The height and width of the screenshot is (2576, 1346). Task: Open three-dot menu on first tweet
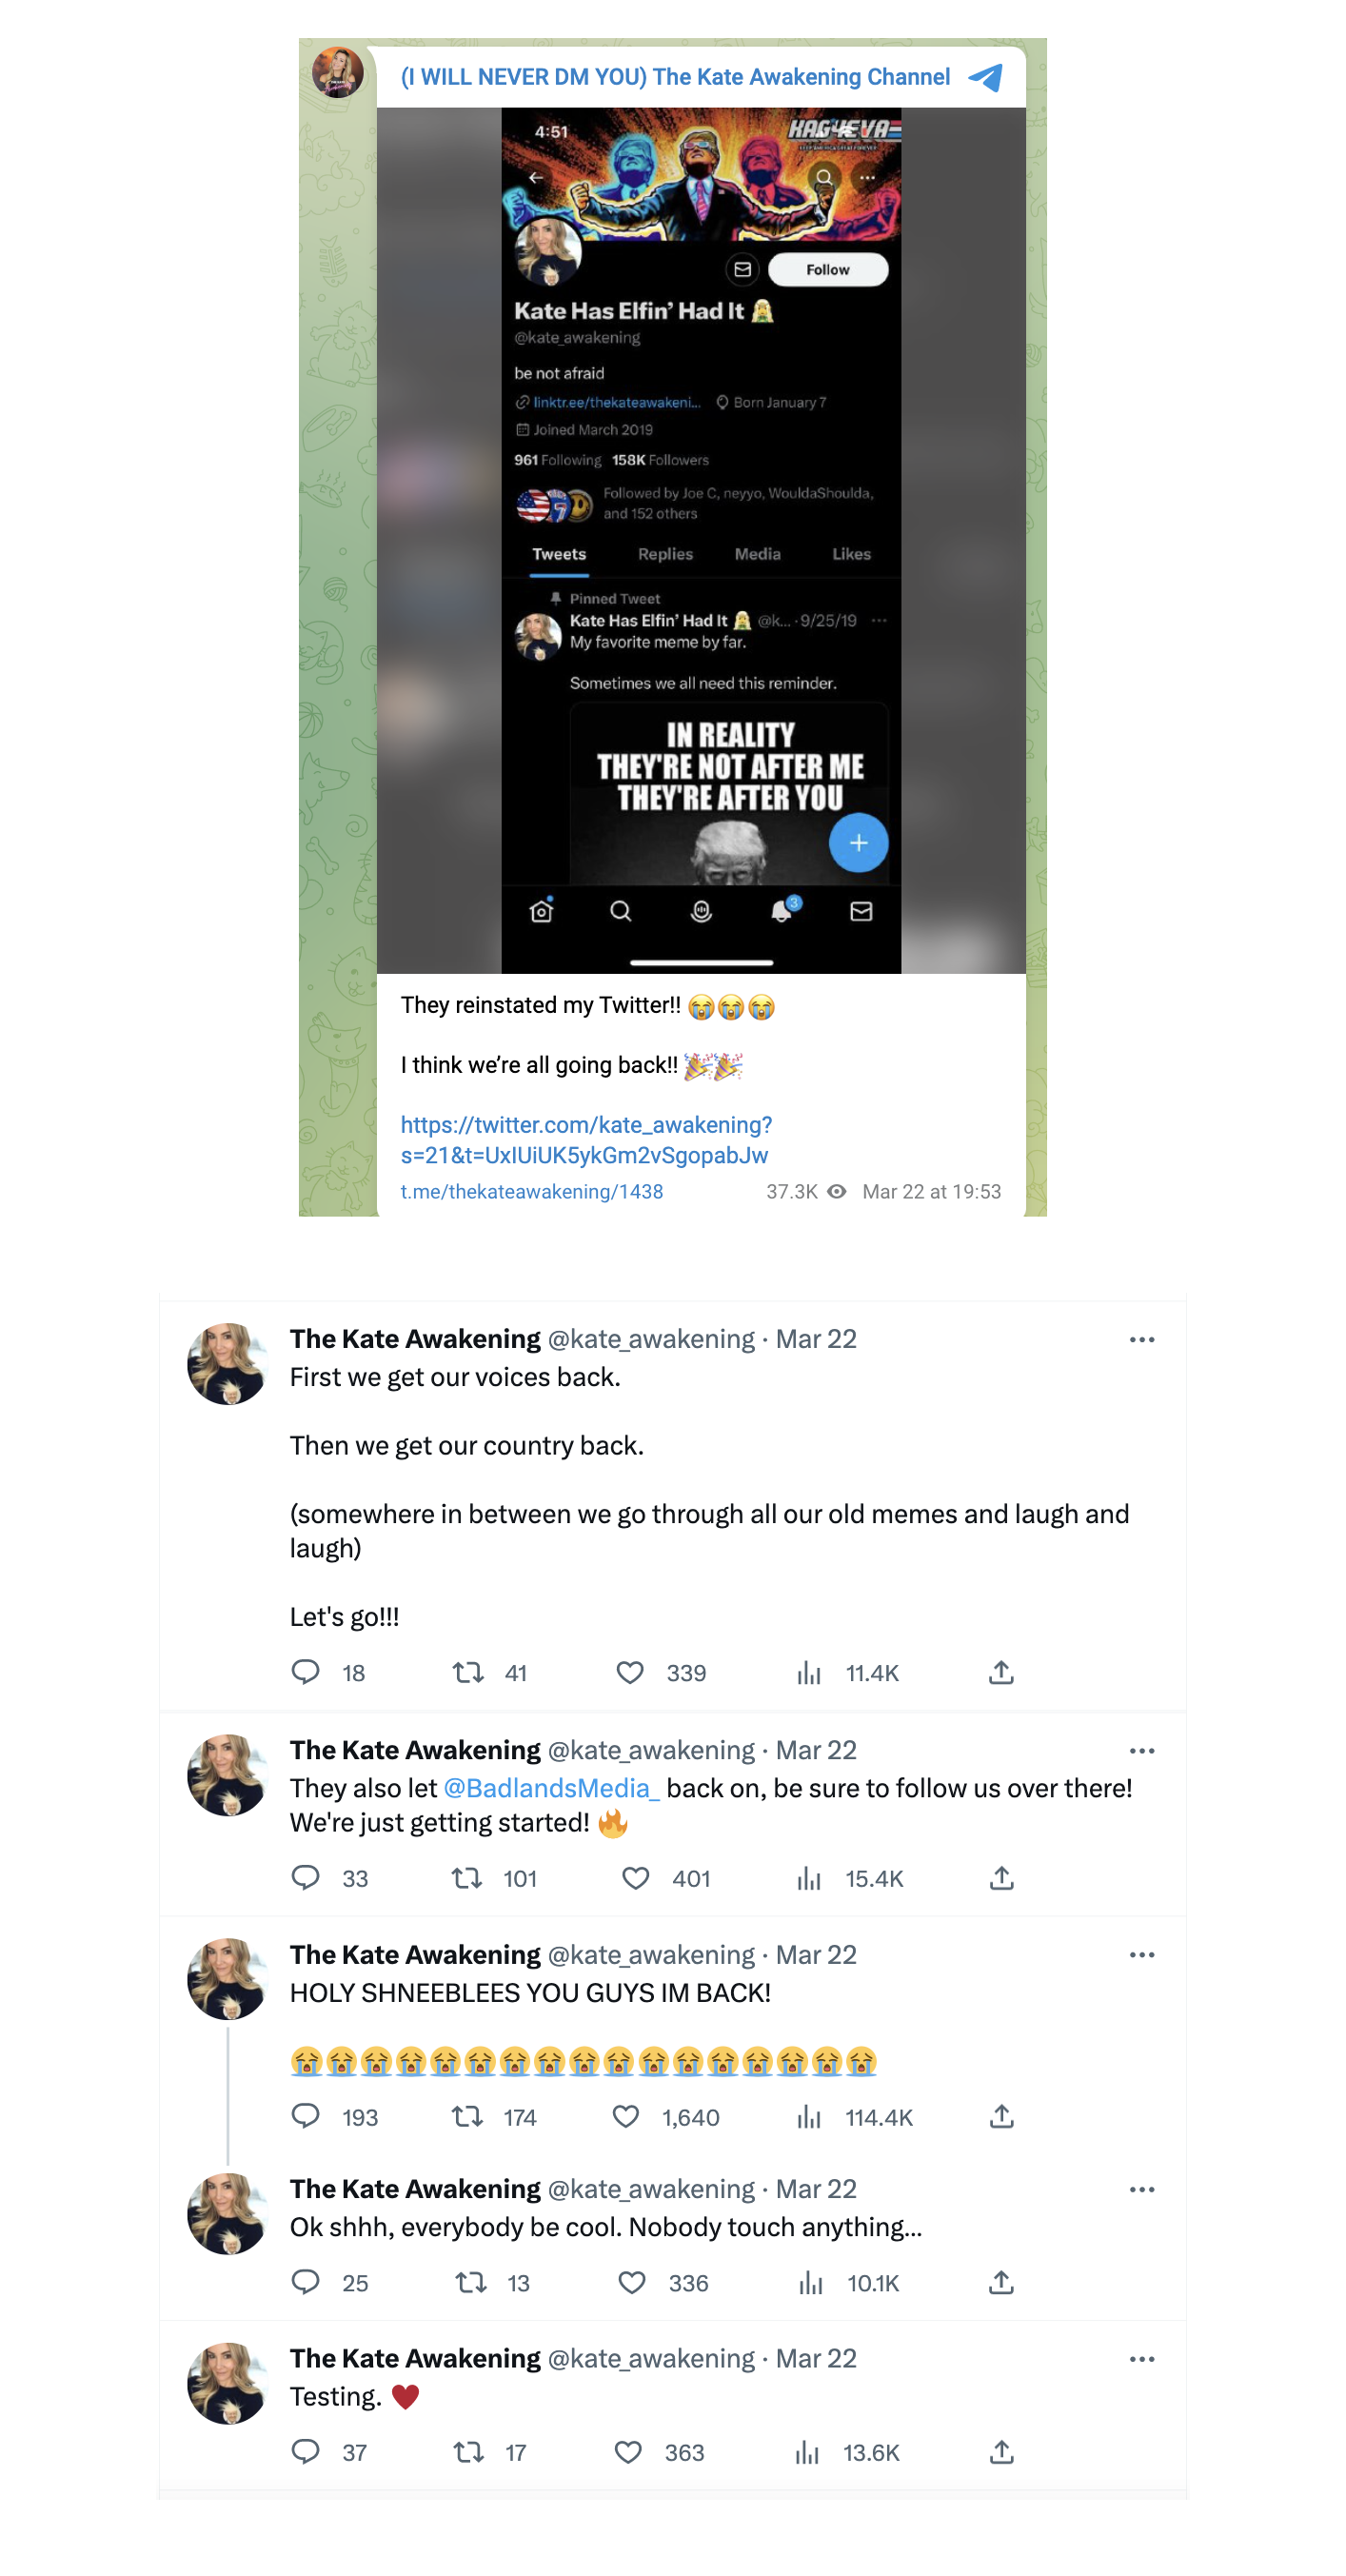tap(1141, 1340)
